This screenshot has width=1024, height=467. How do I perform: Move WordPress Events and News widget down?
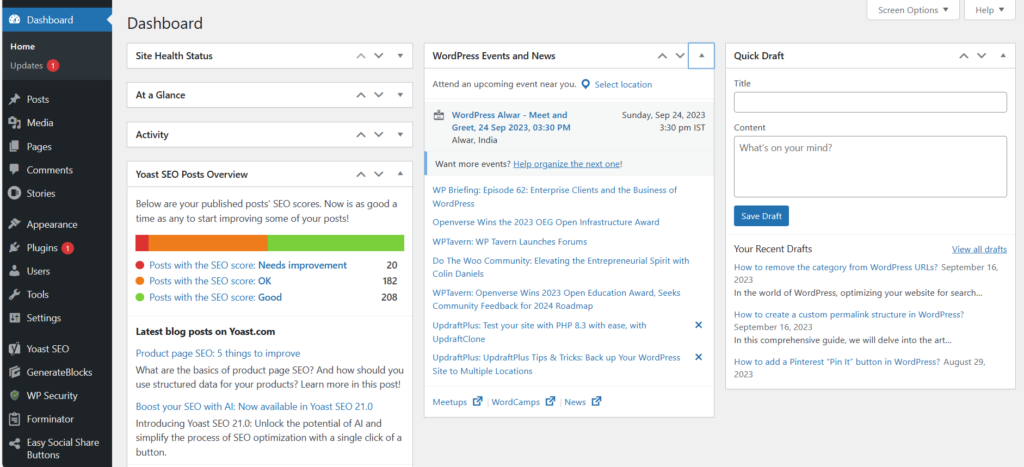(680, 56)
